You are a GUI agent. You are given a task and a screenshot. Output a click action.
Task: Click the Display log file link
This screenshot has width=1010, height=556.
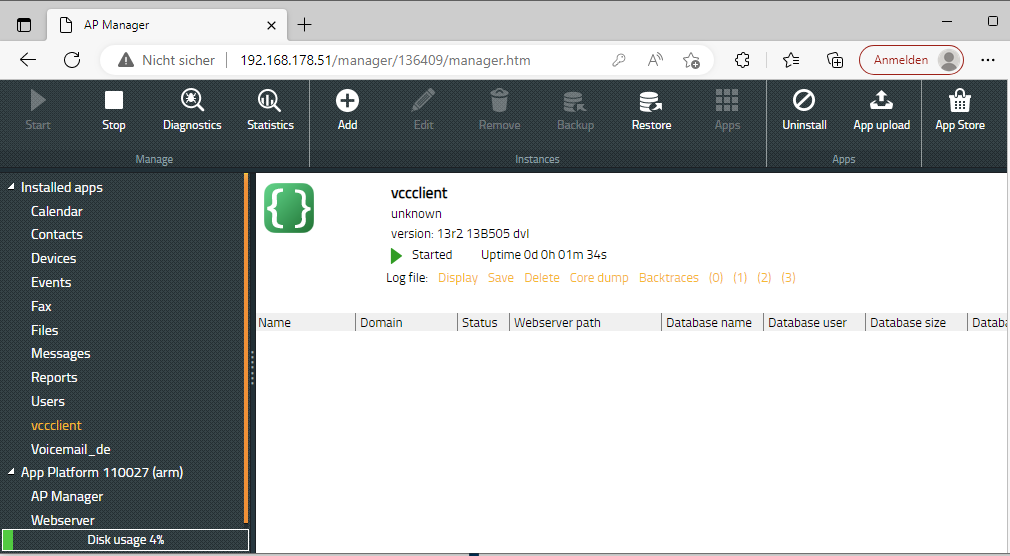coord(458,278)
